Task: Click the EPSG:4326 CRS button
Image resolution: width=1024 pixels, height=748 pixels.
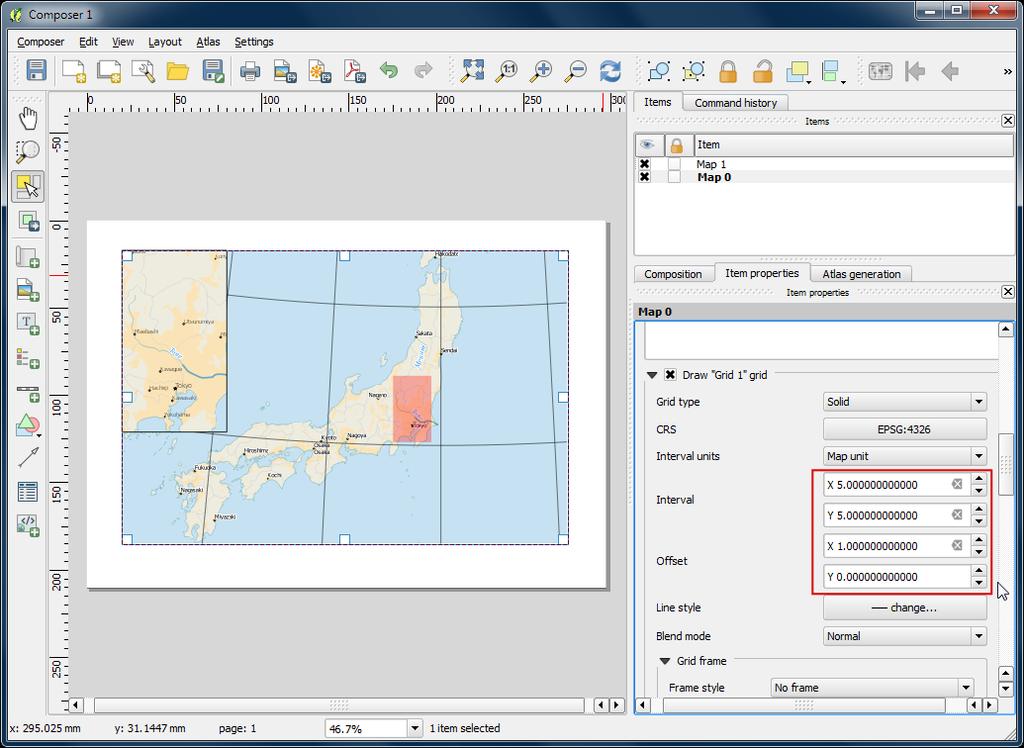Action: 904,429
